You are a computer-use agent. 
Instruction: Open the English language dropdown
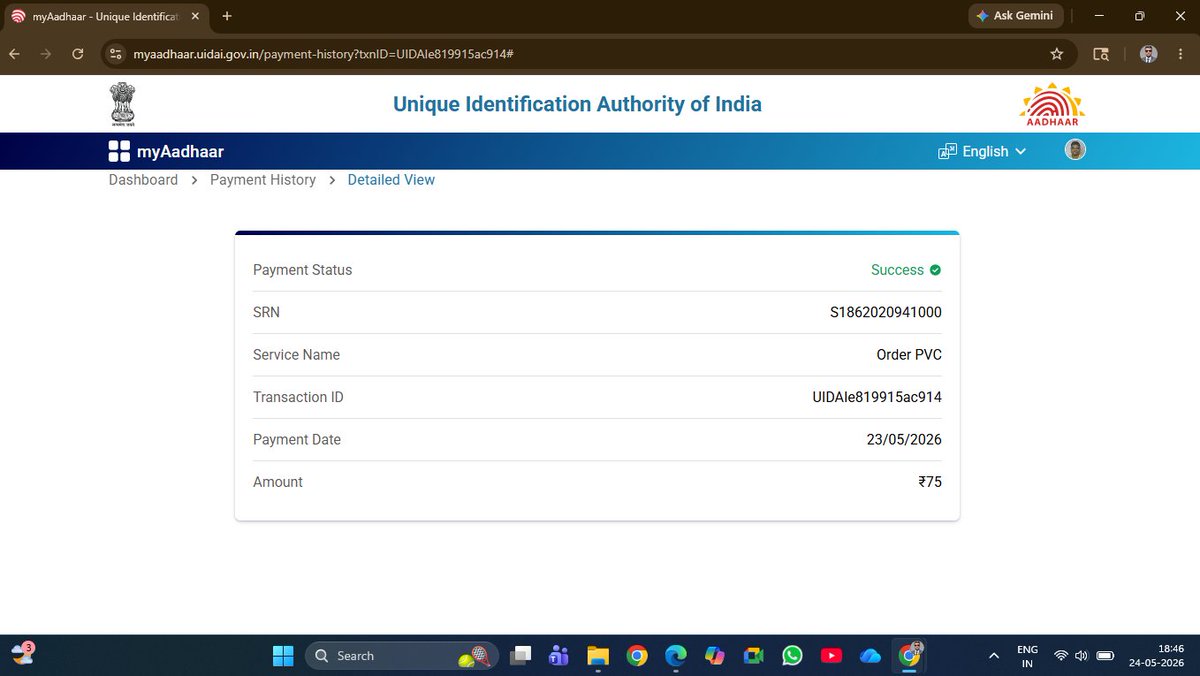pyautogui.click(x=994, y=151)
